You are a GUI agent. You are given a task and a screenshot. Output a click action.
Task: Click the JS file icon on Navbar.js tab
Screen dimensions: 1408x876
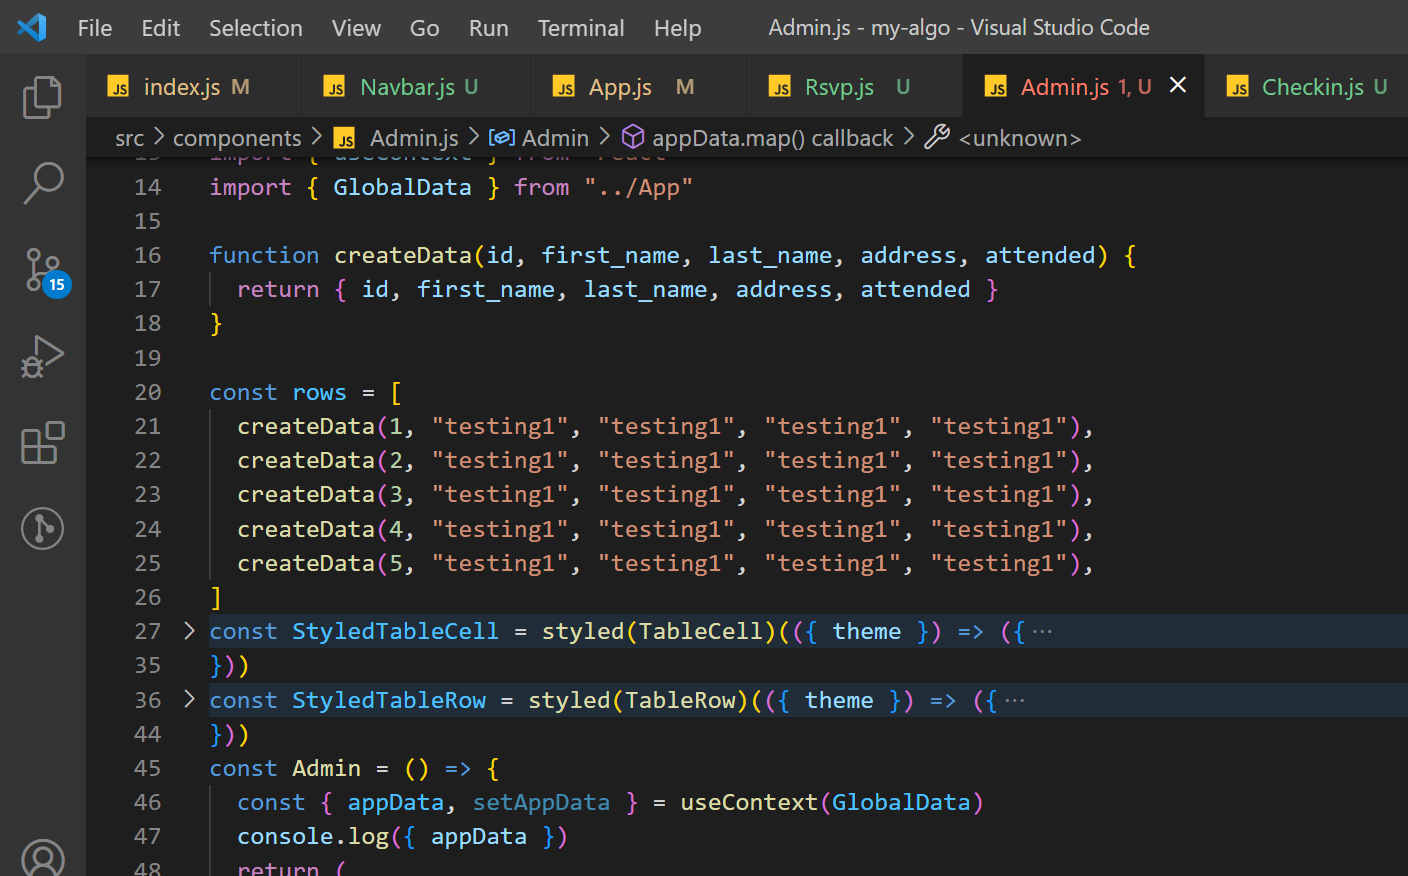click(x=335, y=87)
